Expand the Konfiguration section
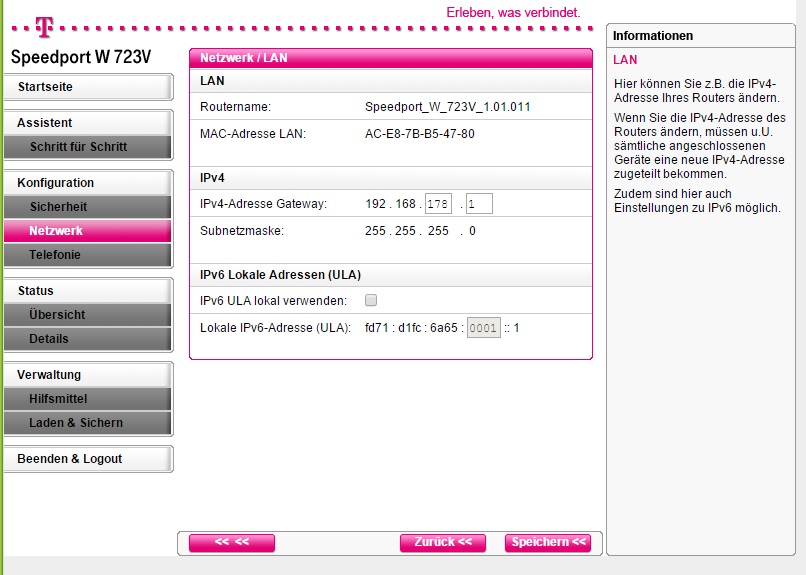 pos(87,183)
